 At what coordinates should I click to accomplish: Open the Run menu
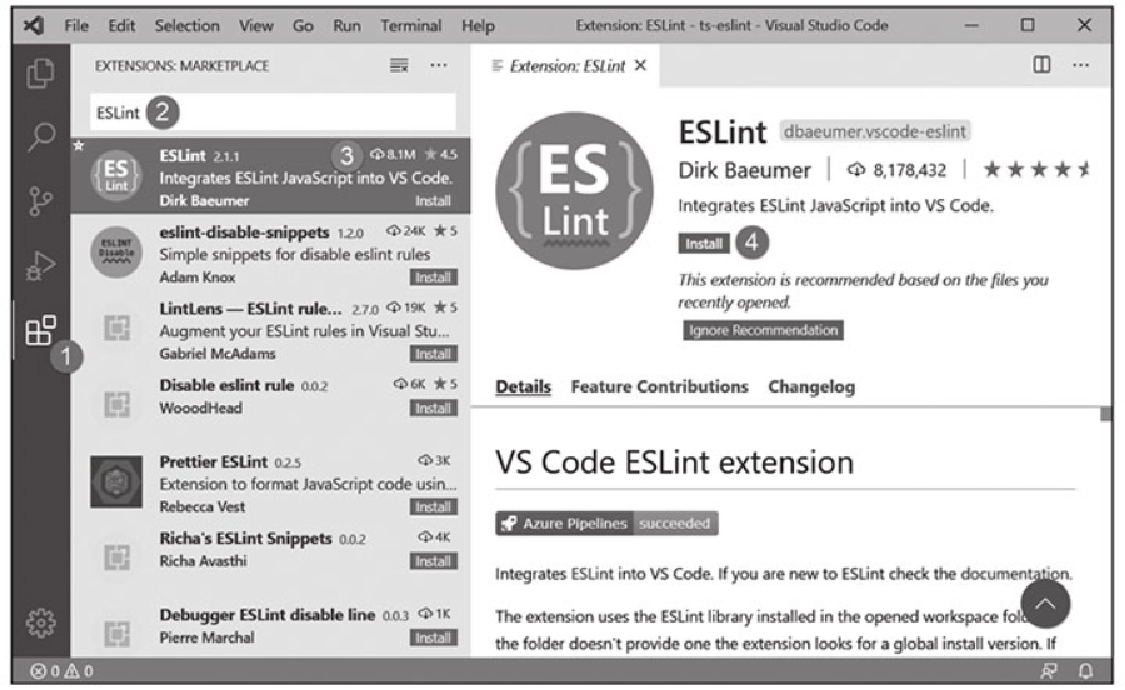pyautogui.click(x=347, y=26)
